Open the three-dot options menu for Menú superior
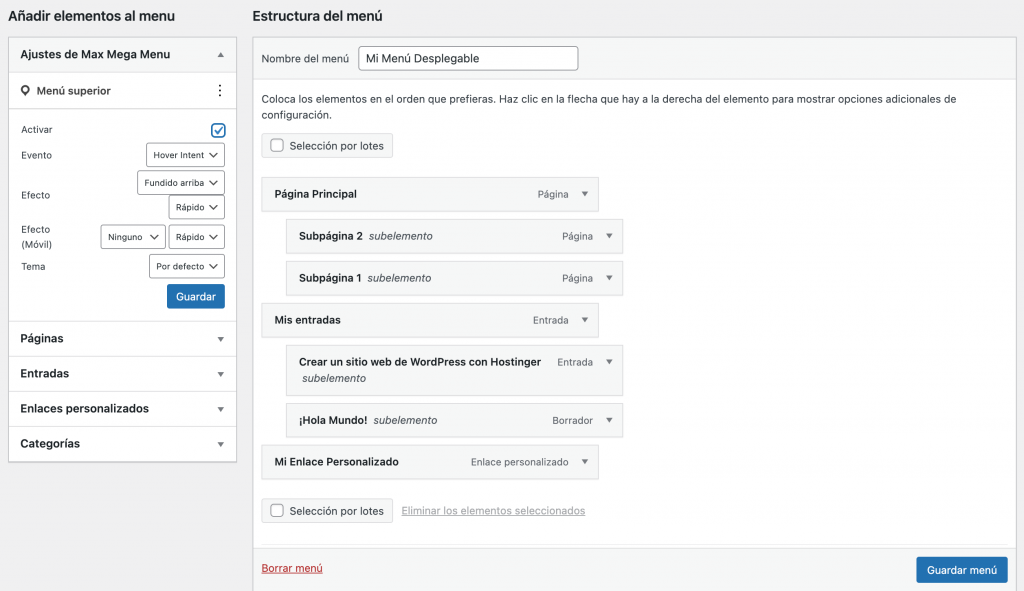Screen dimensions: 1024x591 [219, 90]
